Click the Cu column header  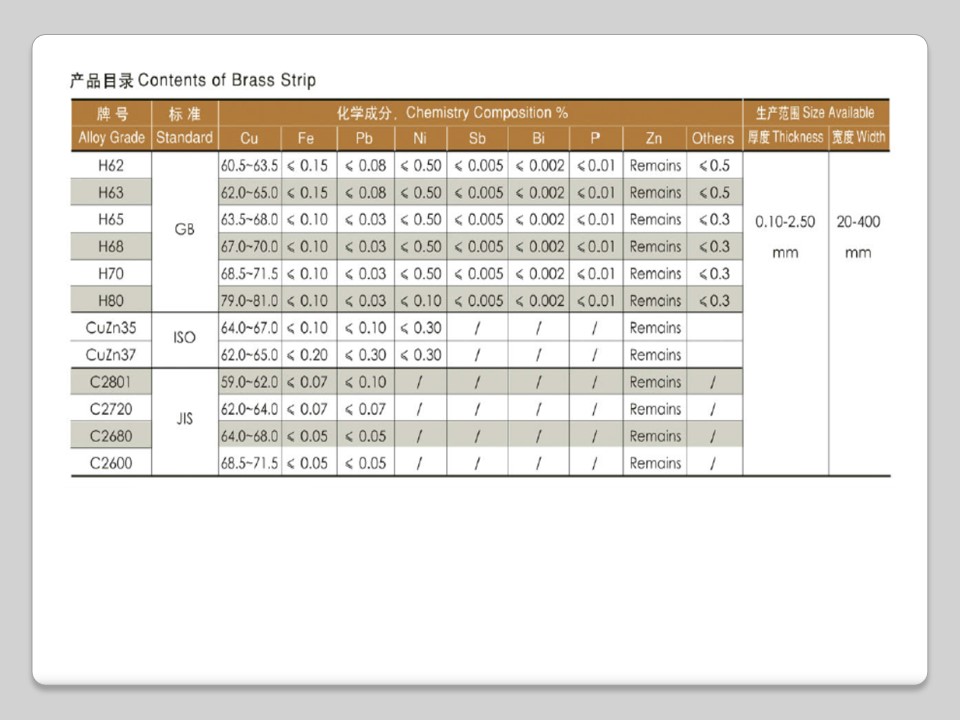tap(249, 138)
